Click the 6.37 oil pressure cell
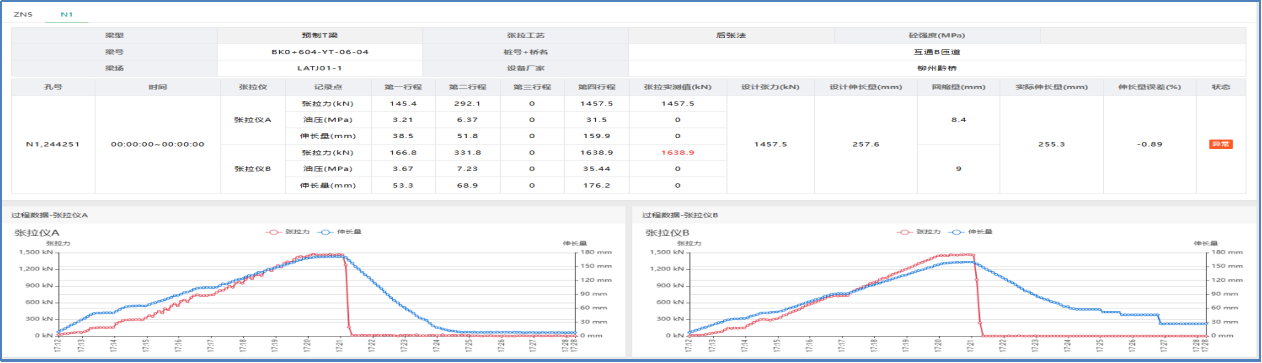1262x363 pixels. tap(468, 119)
